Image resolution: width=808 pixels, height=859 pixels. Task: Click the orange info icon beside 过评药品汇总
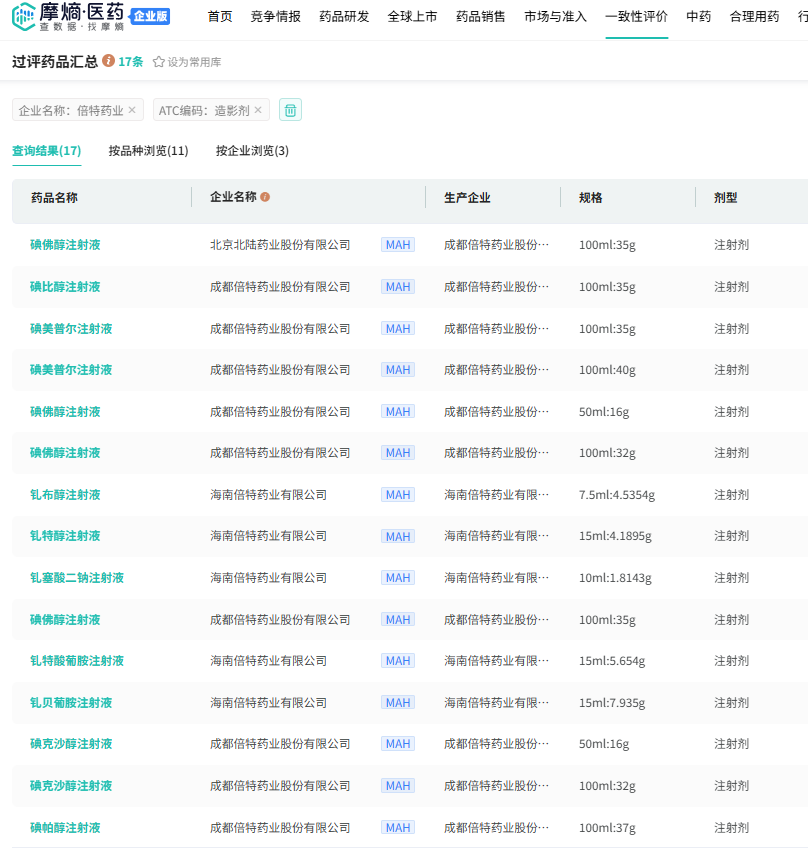click(x=108, y=61)
